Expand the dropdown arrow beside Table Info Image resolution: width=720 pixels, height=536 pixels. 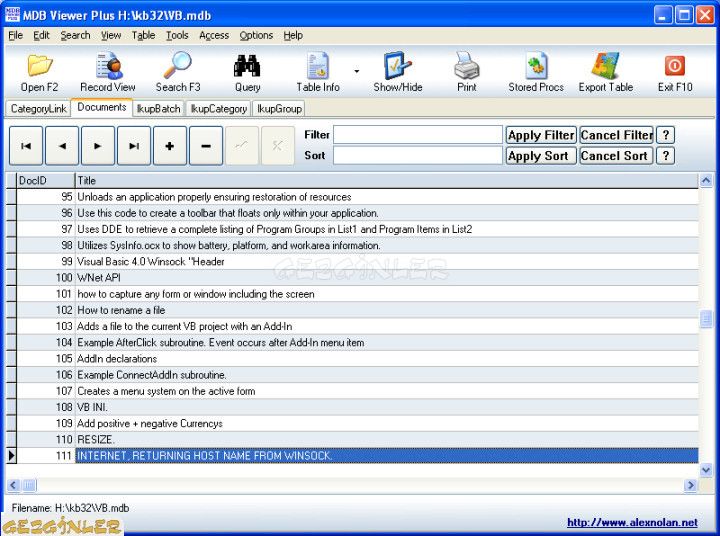tap(357, 71)
